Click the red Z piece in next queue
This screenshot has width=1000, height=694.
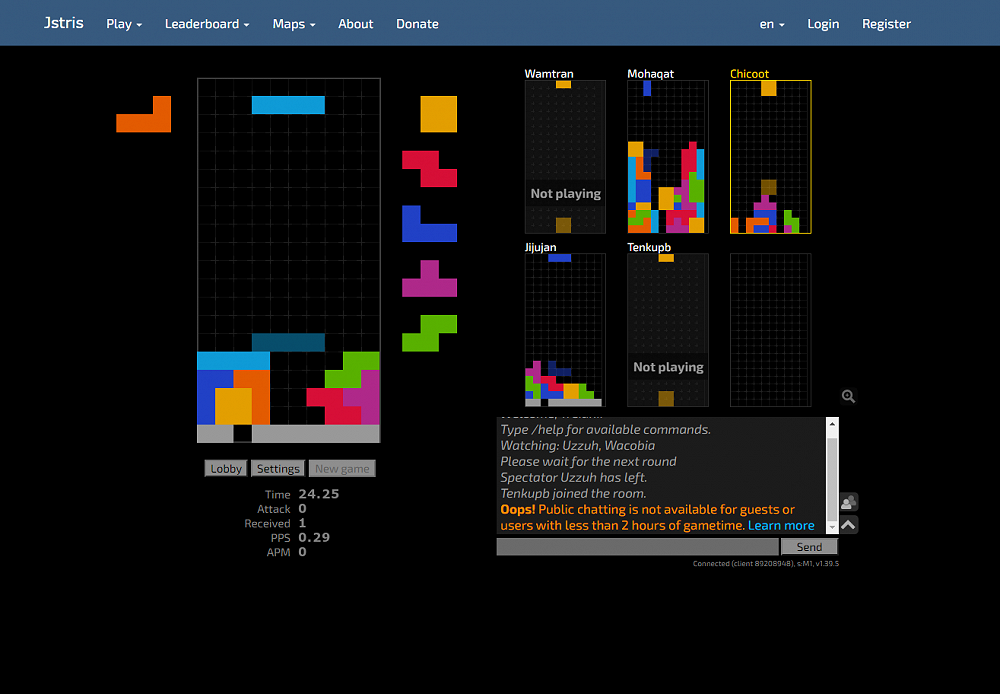tap(431, 169)
